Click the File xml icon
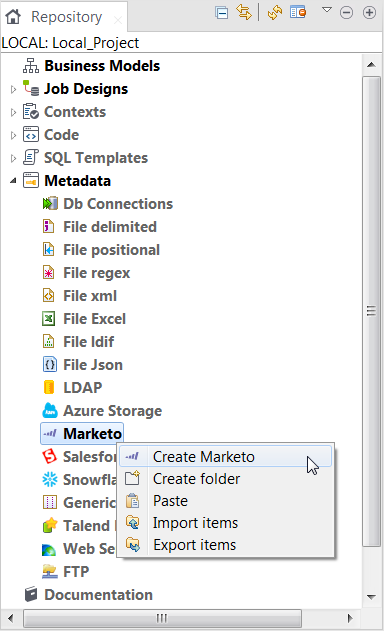 click(49, 296)
